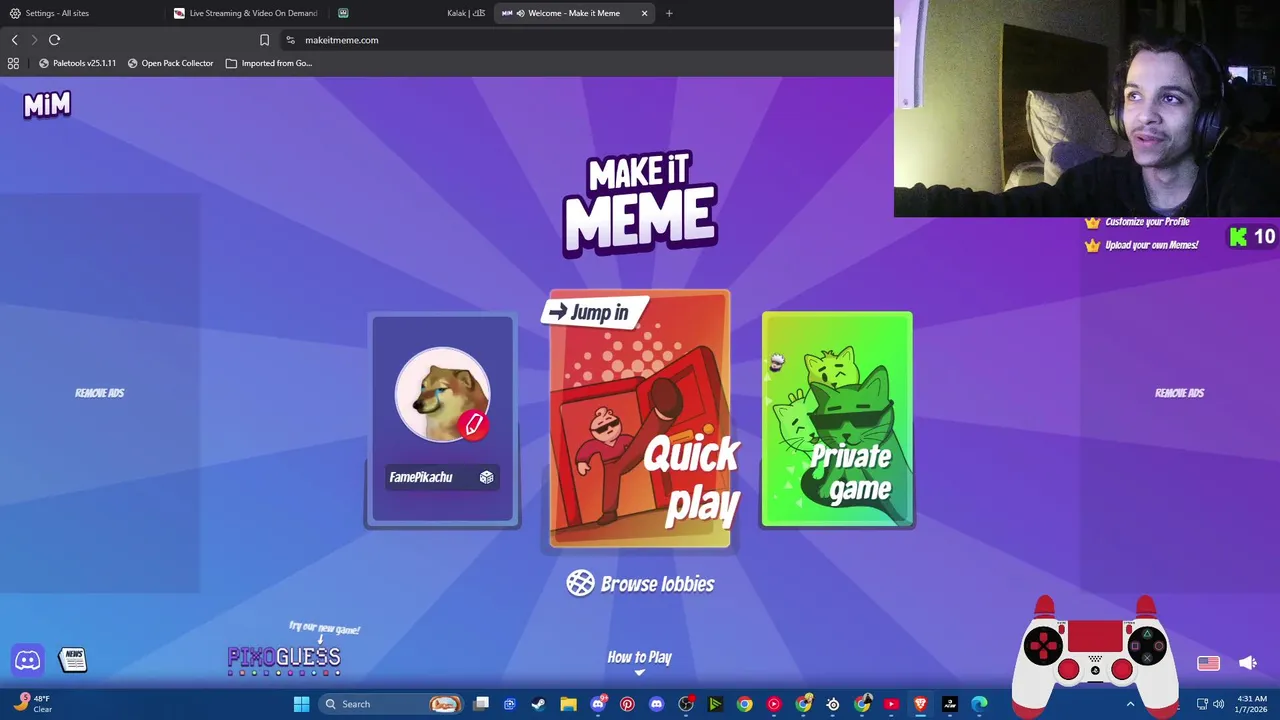
Task: Click the FamePikachu username field
Action: click(x=442, y=477)
